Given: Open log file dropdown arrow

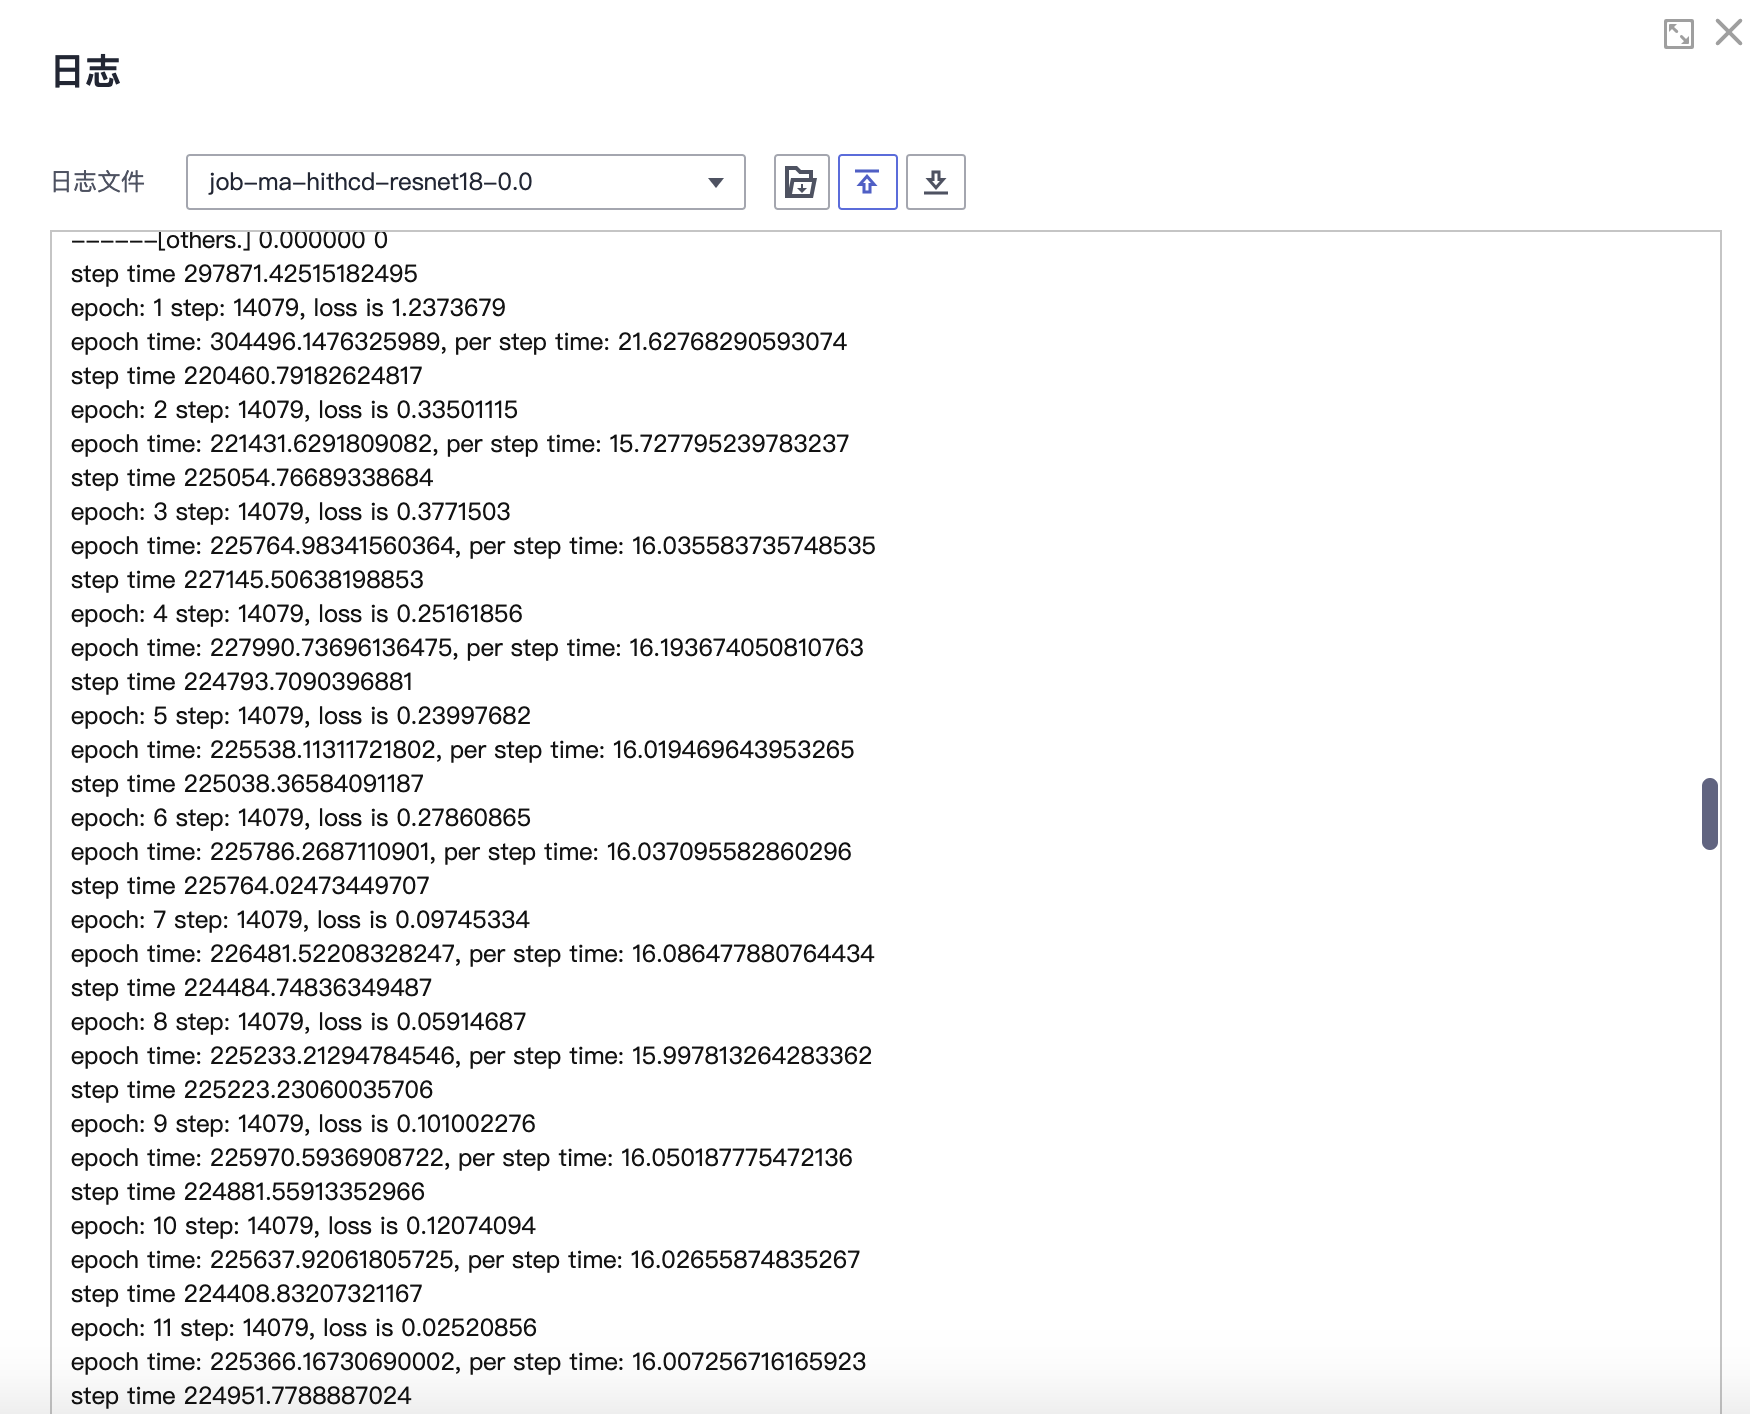Looking at the screenshot, I should click(715, 182).
